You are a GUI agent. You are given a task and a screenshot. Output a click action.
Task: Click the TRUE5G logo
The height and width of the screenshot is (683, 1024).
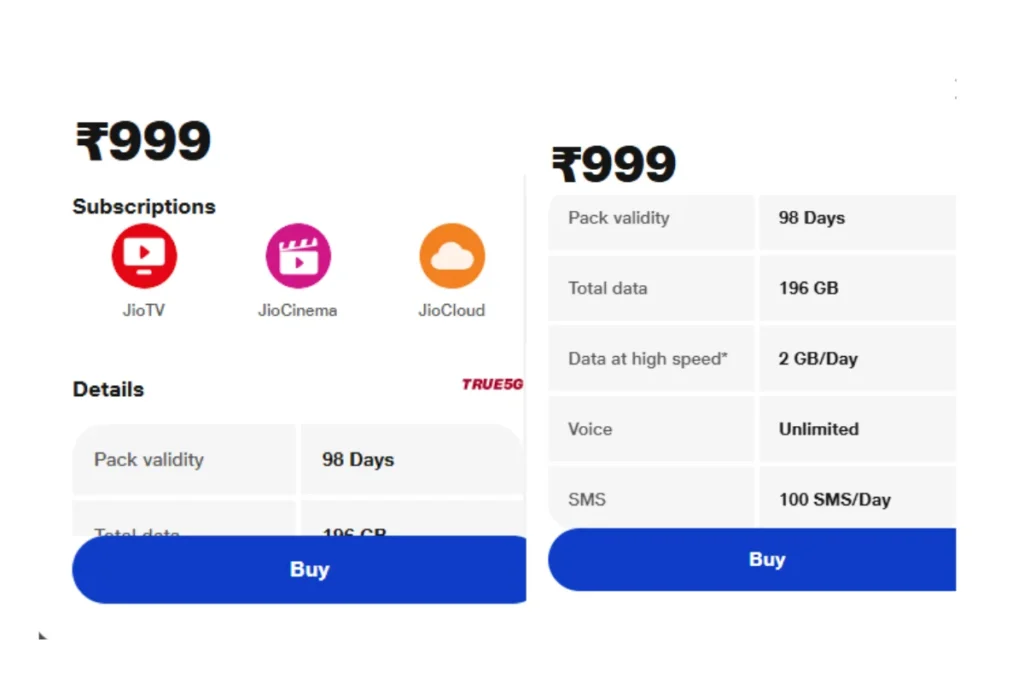(492, 384)
